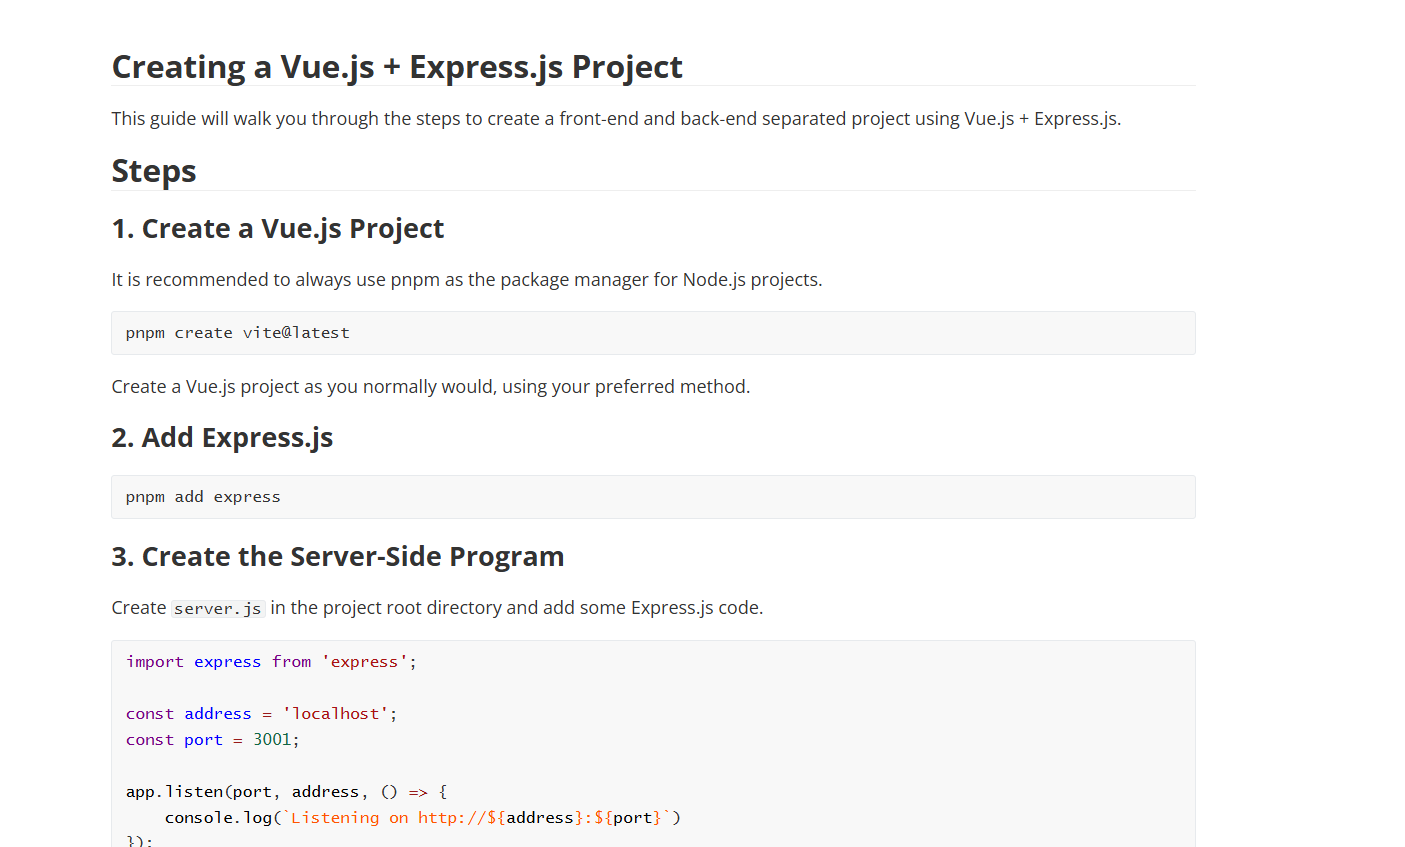Click the main title 'Creating a Vue.js + Express.js Project'
This screenshot has width=1405, height=847.
pos(397,67)
